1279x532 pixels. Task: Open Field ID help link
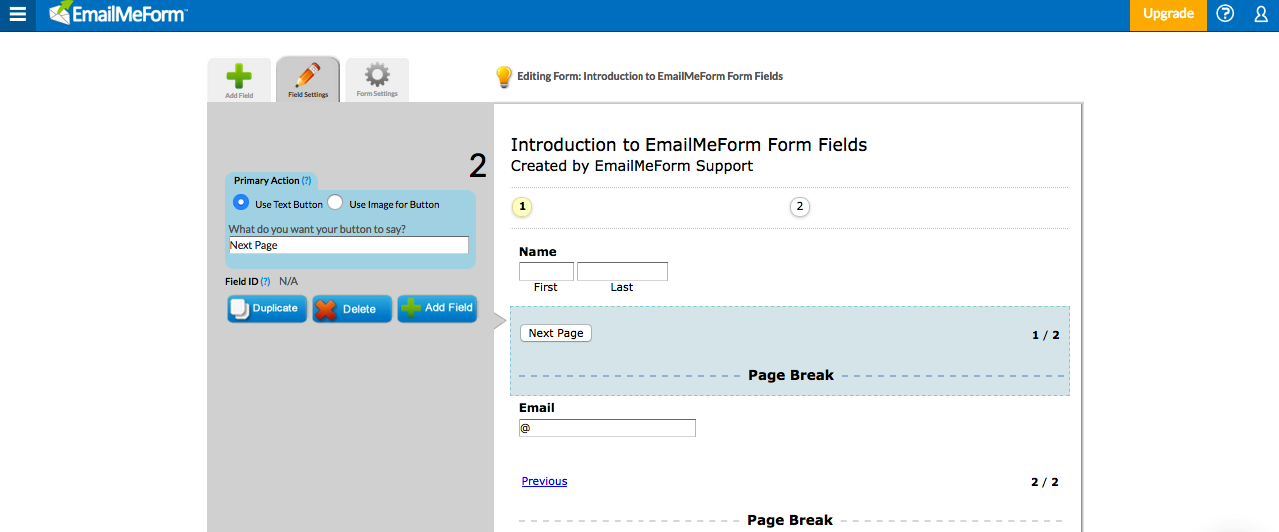coord(265,282)
